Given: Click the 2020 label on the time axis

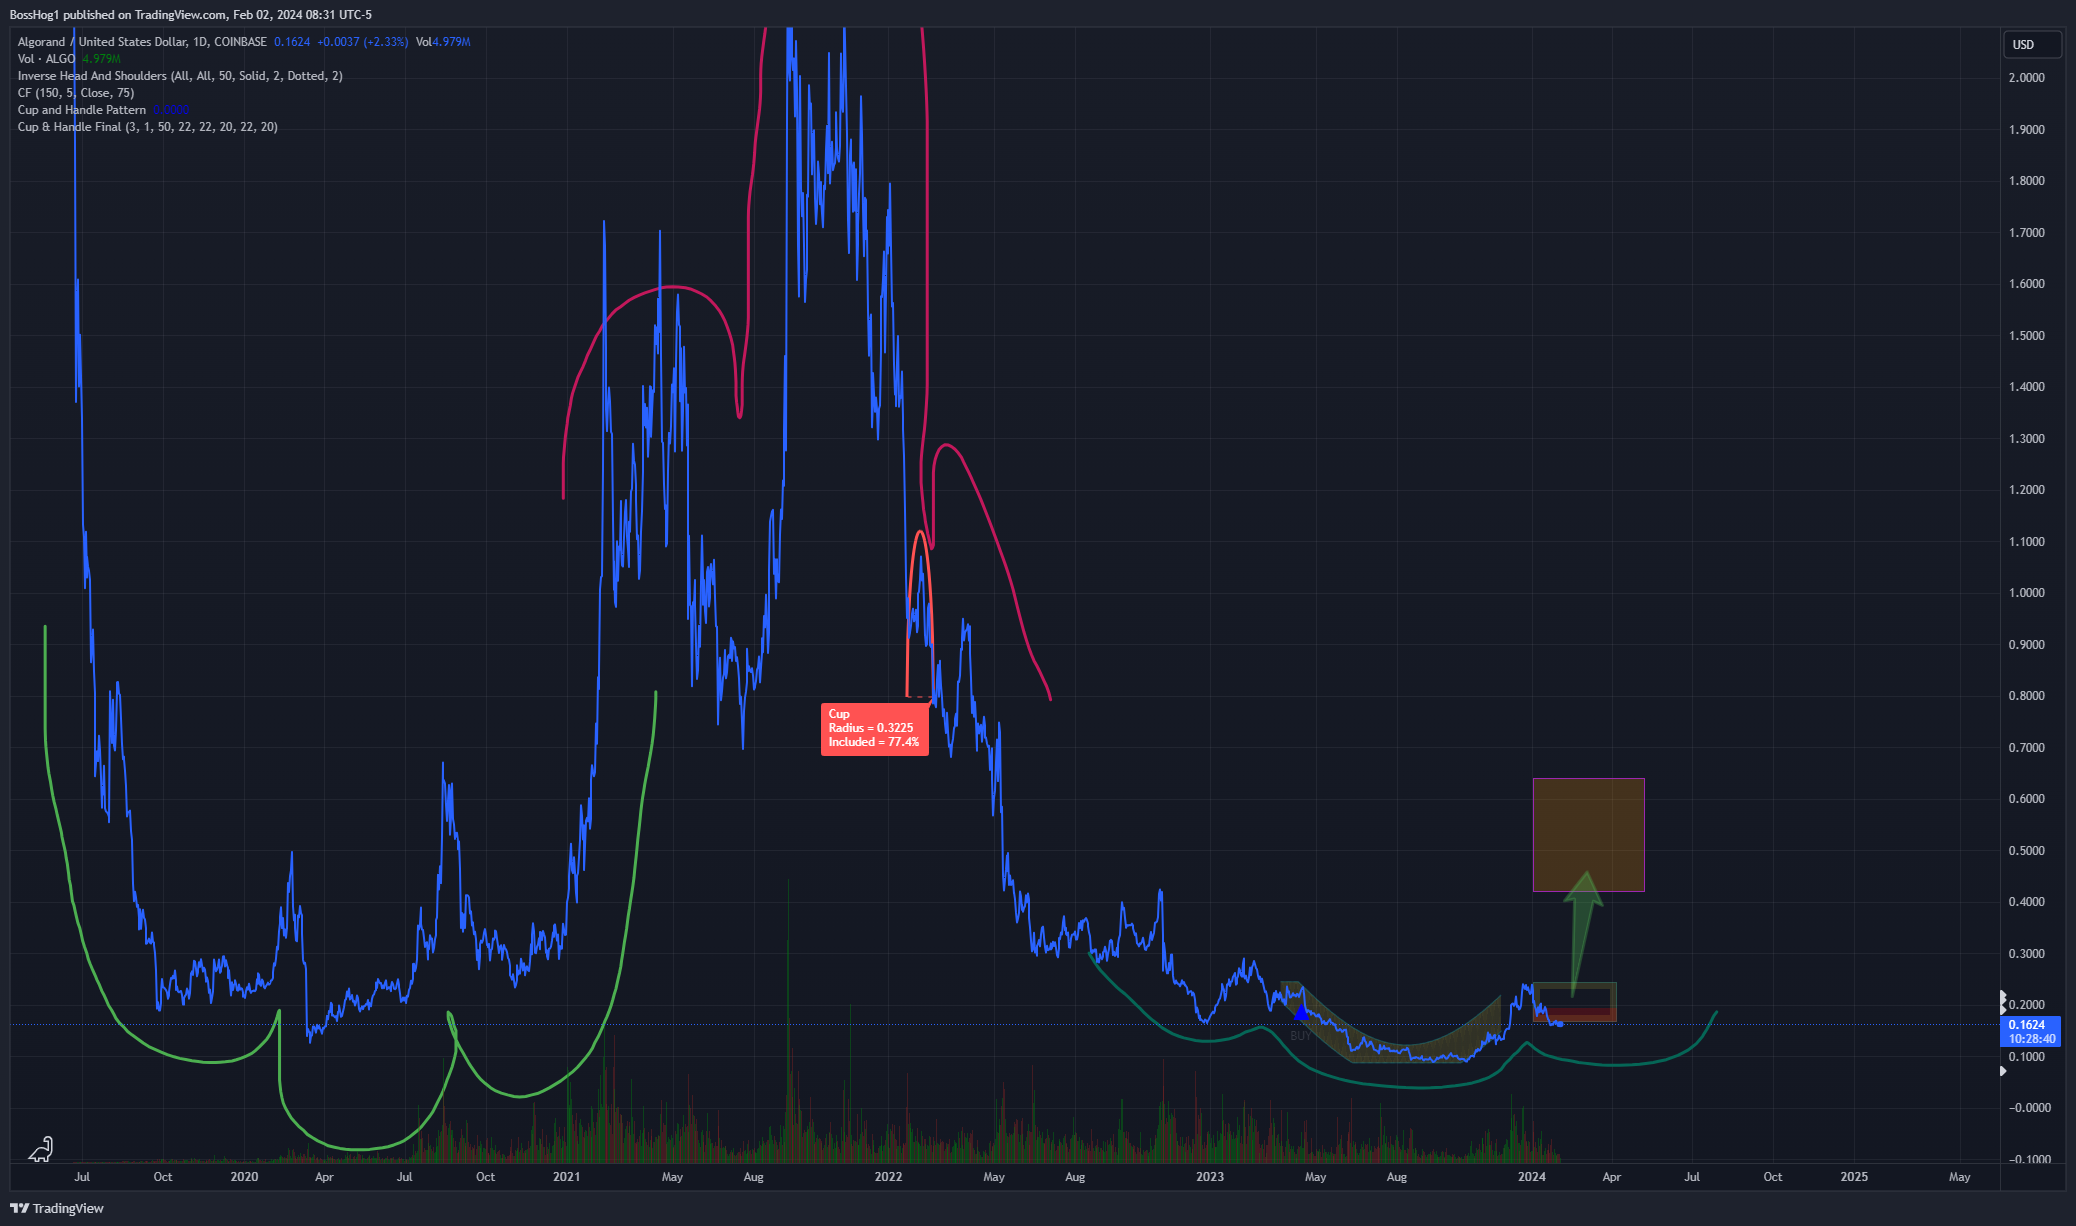Looking at the screenshot, I should (244, 1177).
